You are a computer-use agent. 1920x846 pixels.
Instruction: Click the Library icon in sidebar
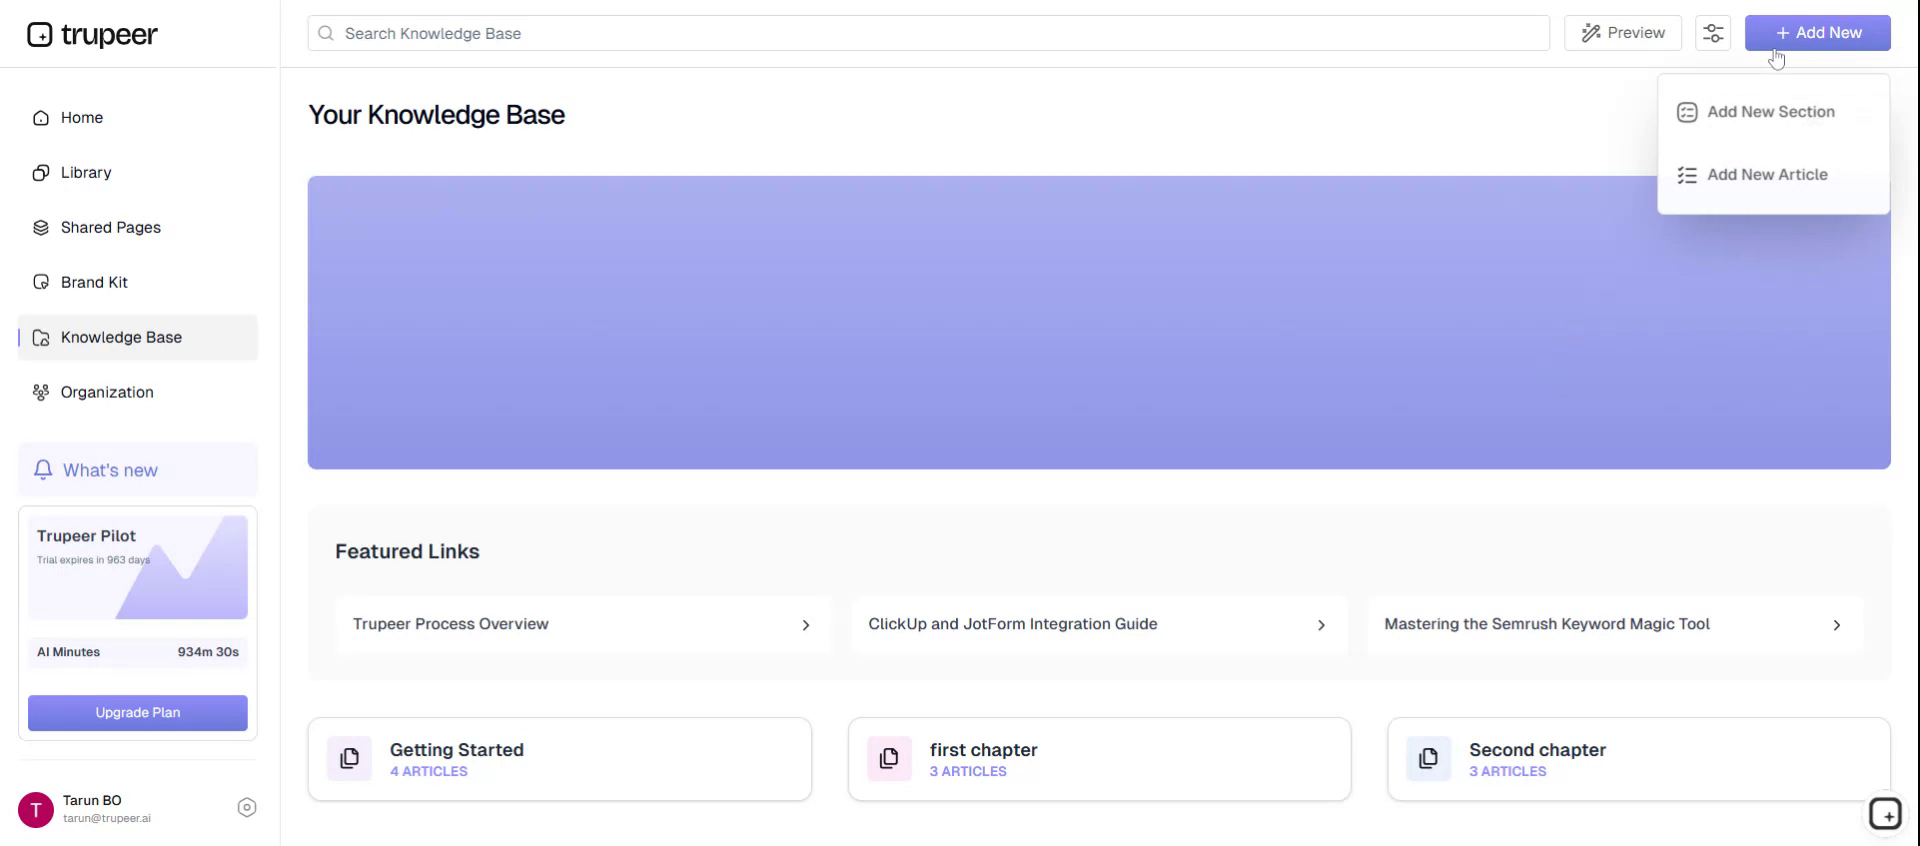(x=41, y=173)
